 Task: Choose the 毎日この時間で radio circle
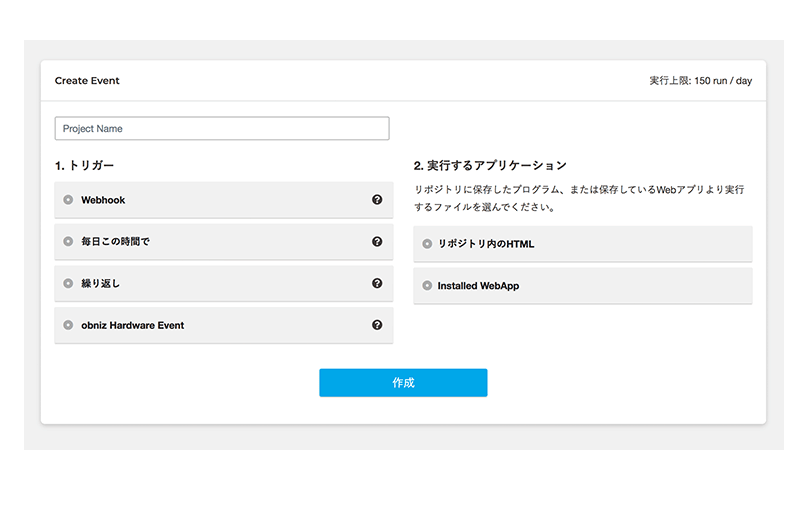pos(68,242)
